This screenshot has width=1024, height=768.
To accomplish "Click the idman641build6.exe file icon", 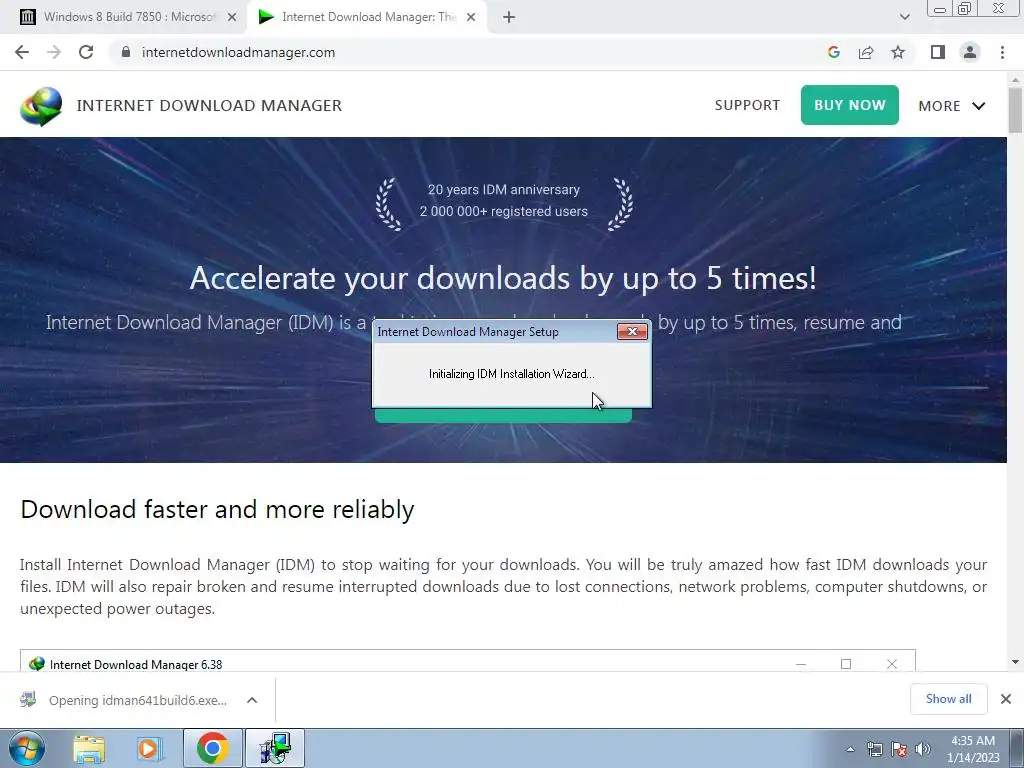I will (x=28, y=700).
